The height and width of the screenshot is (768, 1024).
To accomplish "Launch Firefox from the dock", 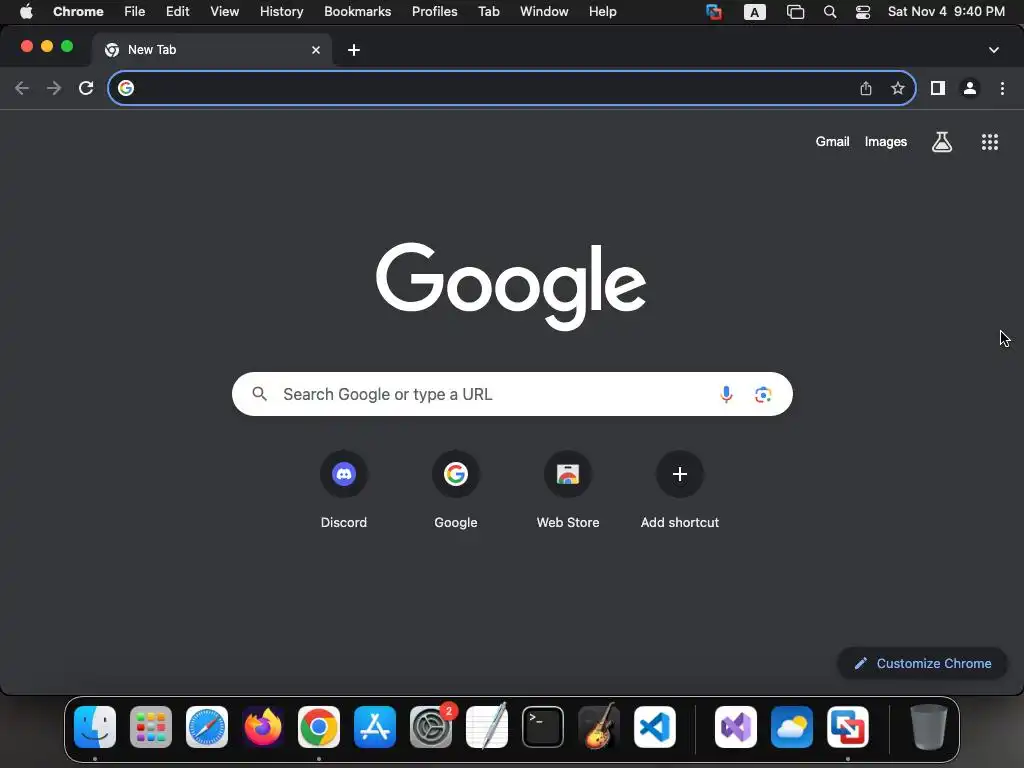I will point(263,727).
